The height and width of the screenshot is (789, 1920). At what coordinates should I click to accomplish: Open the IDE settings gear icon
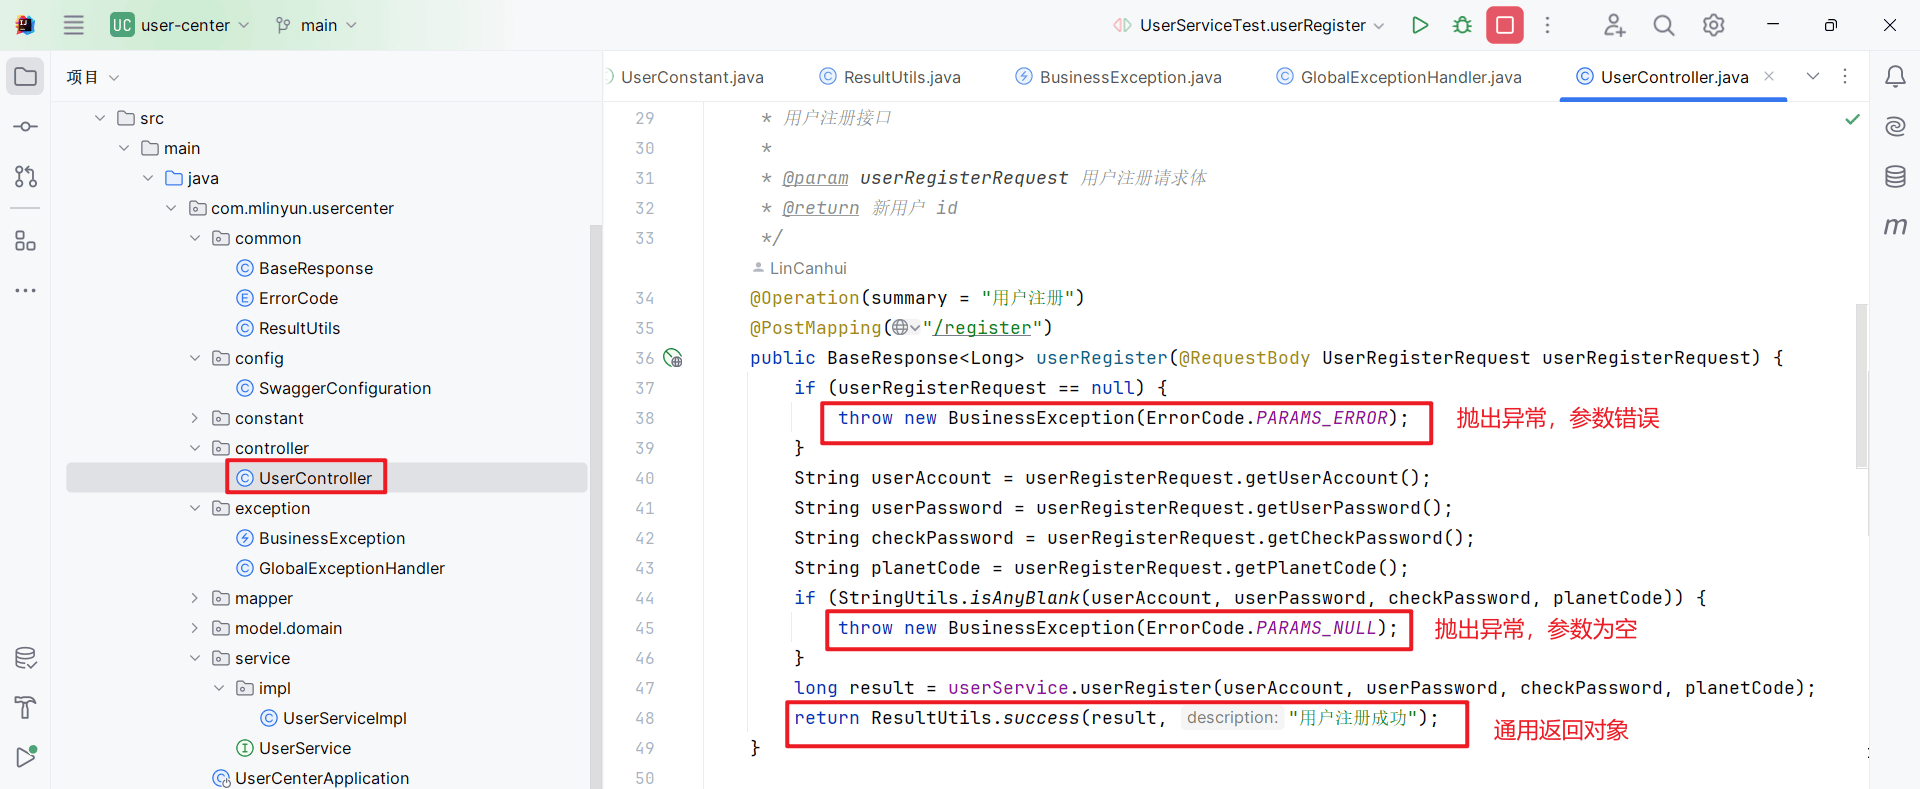tap(1714, 25)
